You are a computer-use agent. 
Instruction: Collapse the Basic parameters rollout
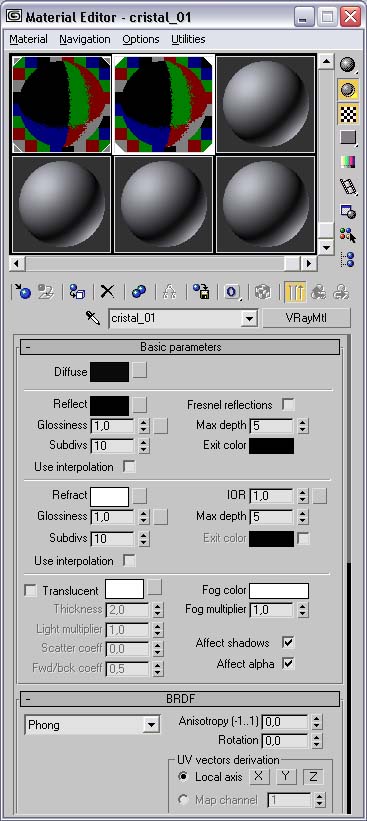pyautogui.click(x=180, y=347)
